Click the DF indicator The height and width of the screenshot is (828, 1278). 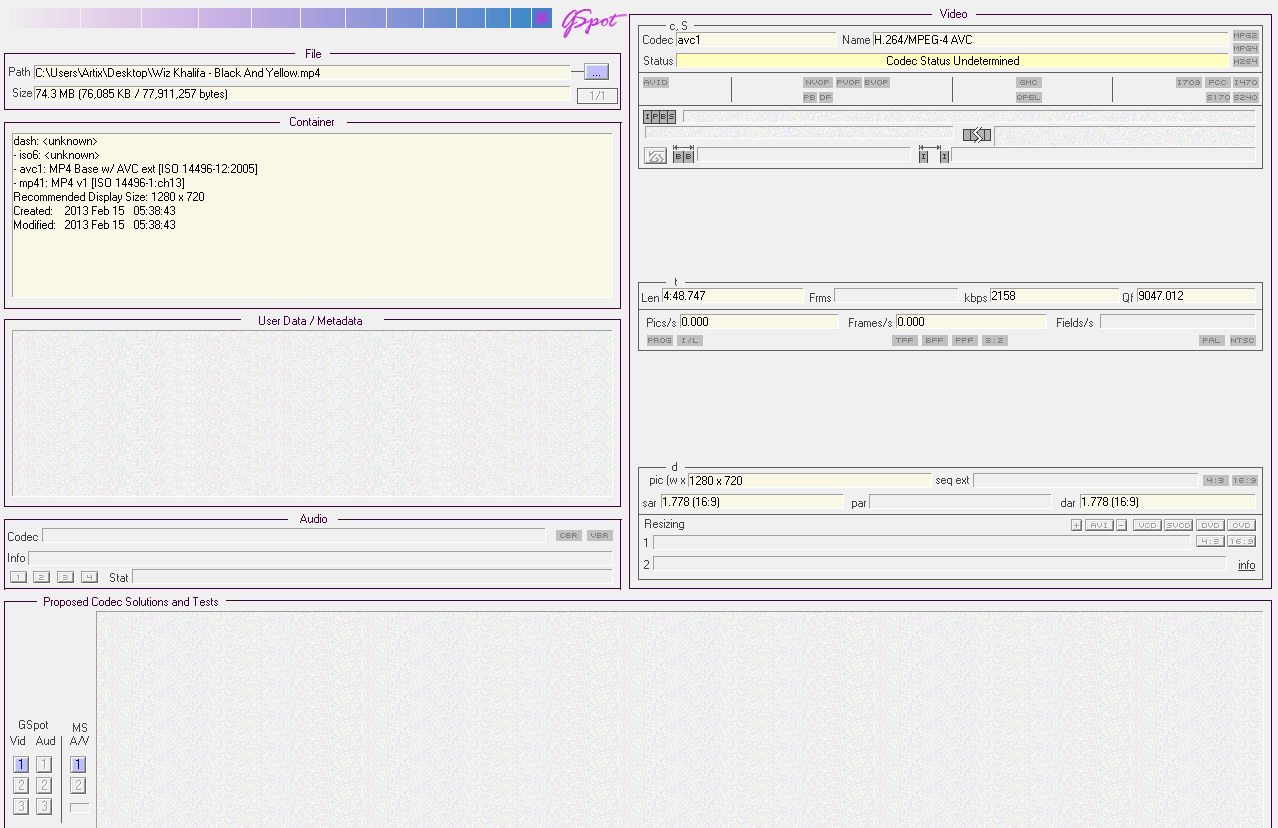click(x=825, y=97)
